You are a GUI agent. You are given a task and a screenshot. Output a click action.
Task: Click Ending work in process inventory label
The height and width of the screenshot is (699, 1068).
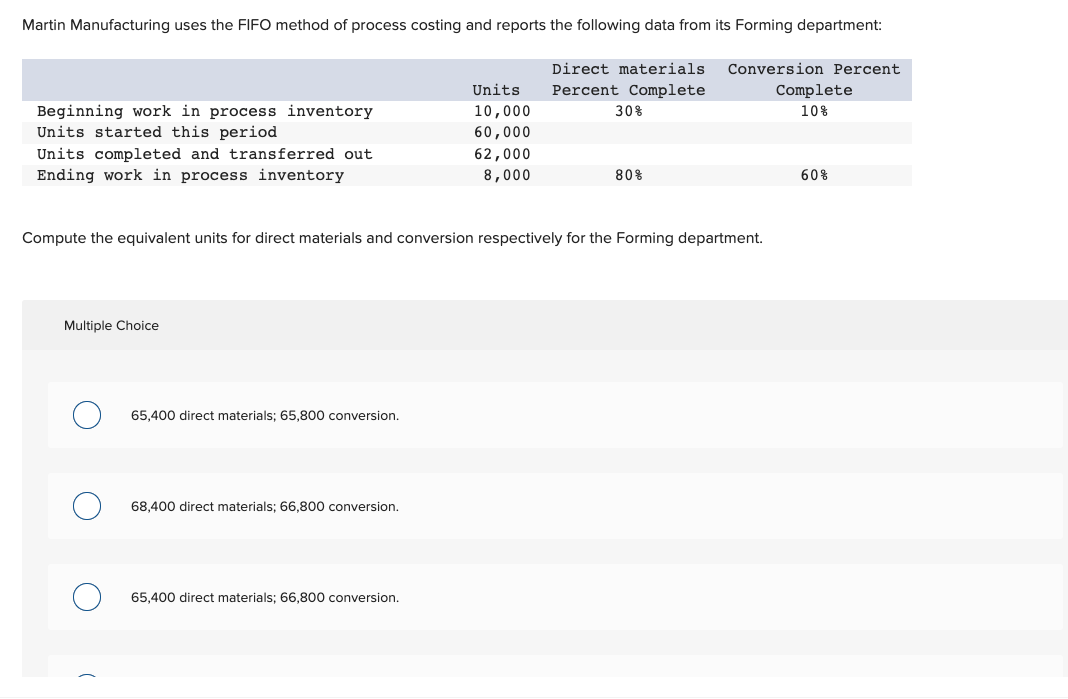(x=190, y=175)
